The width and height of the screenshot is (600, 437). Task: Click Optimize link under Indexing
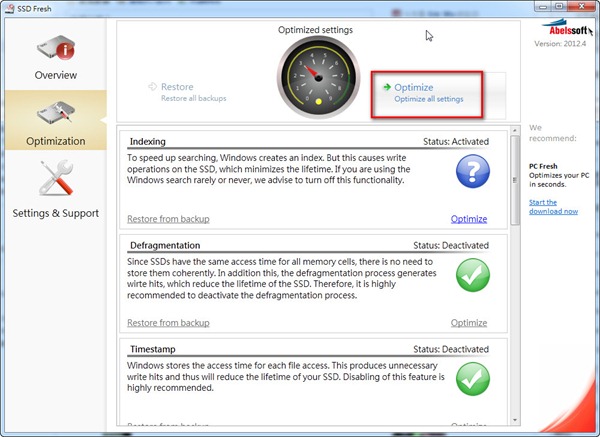[x=469, y=219]
